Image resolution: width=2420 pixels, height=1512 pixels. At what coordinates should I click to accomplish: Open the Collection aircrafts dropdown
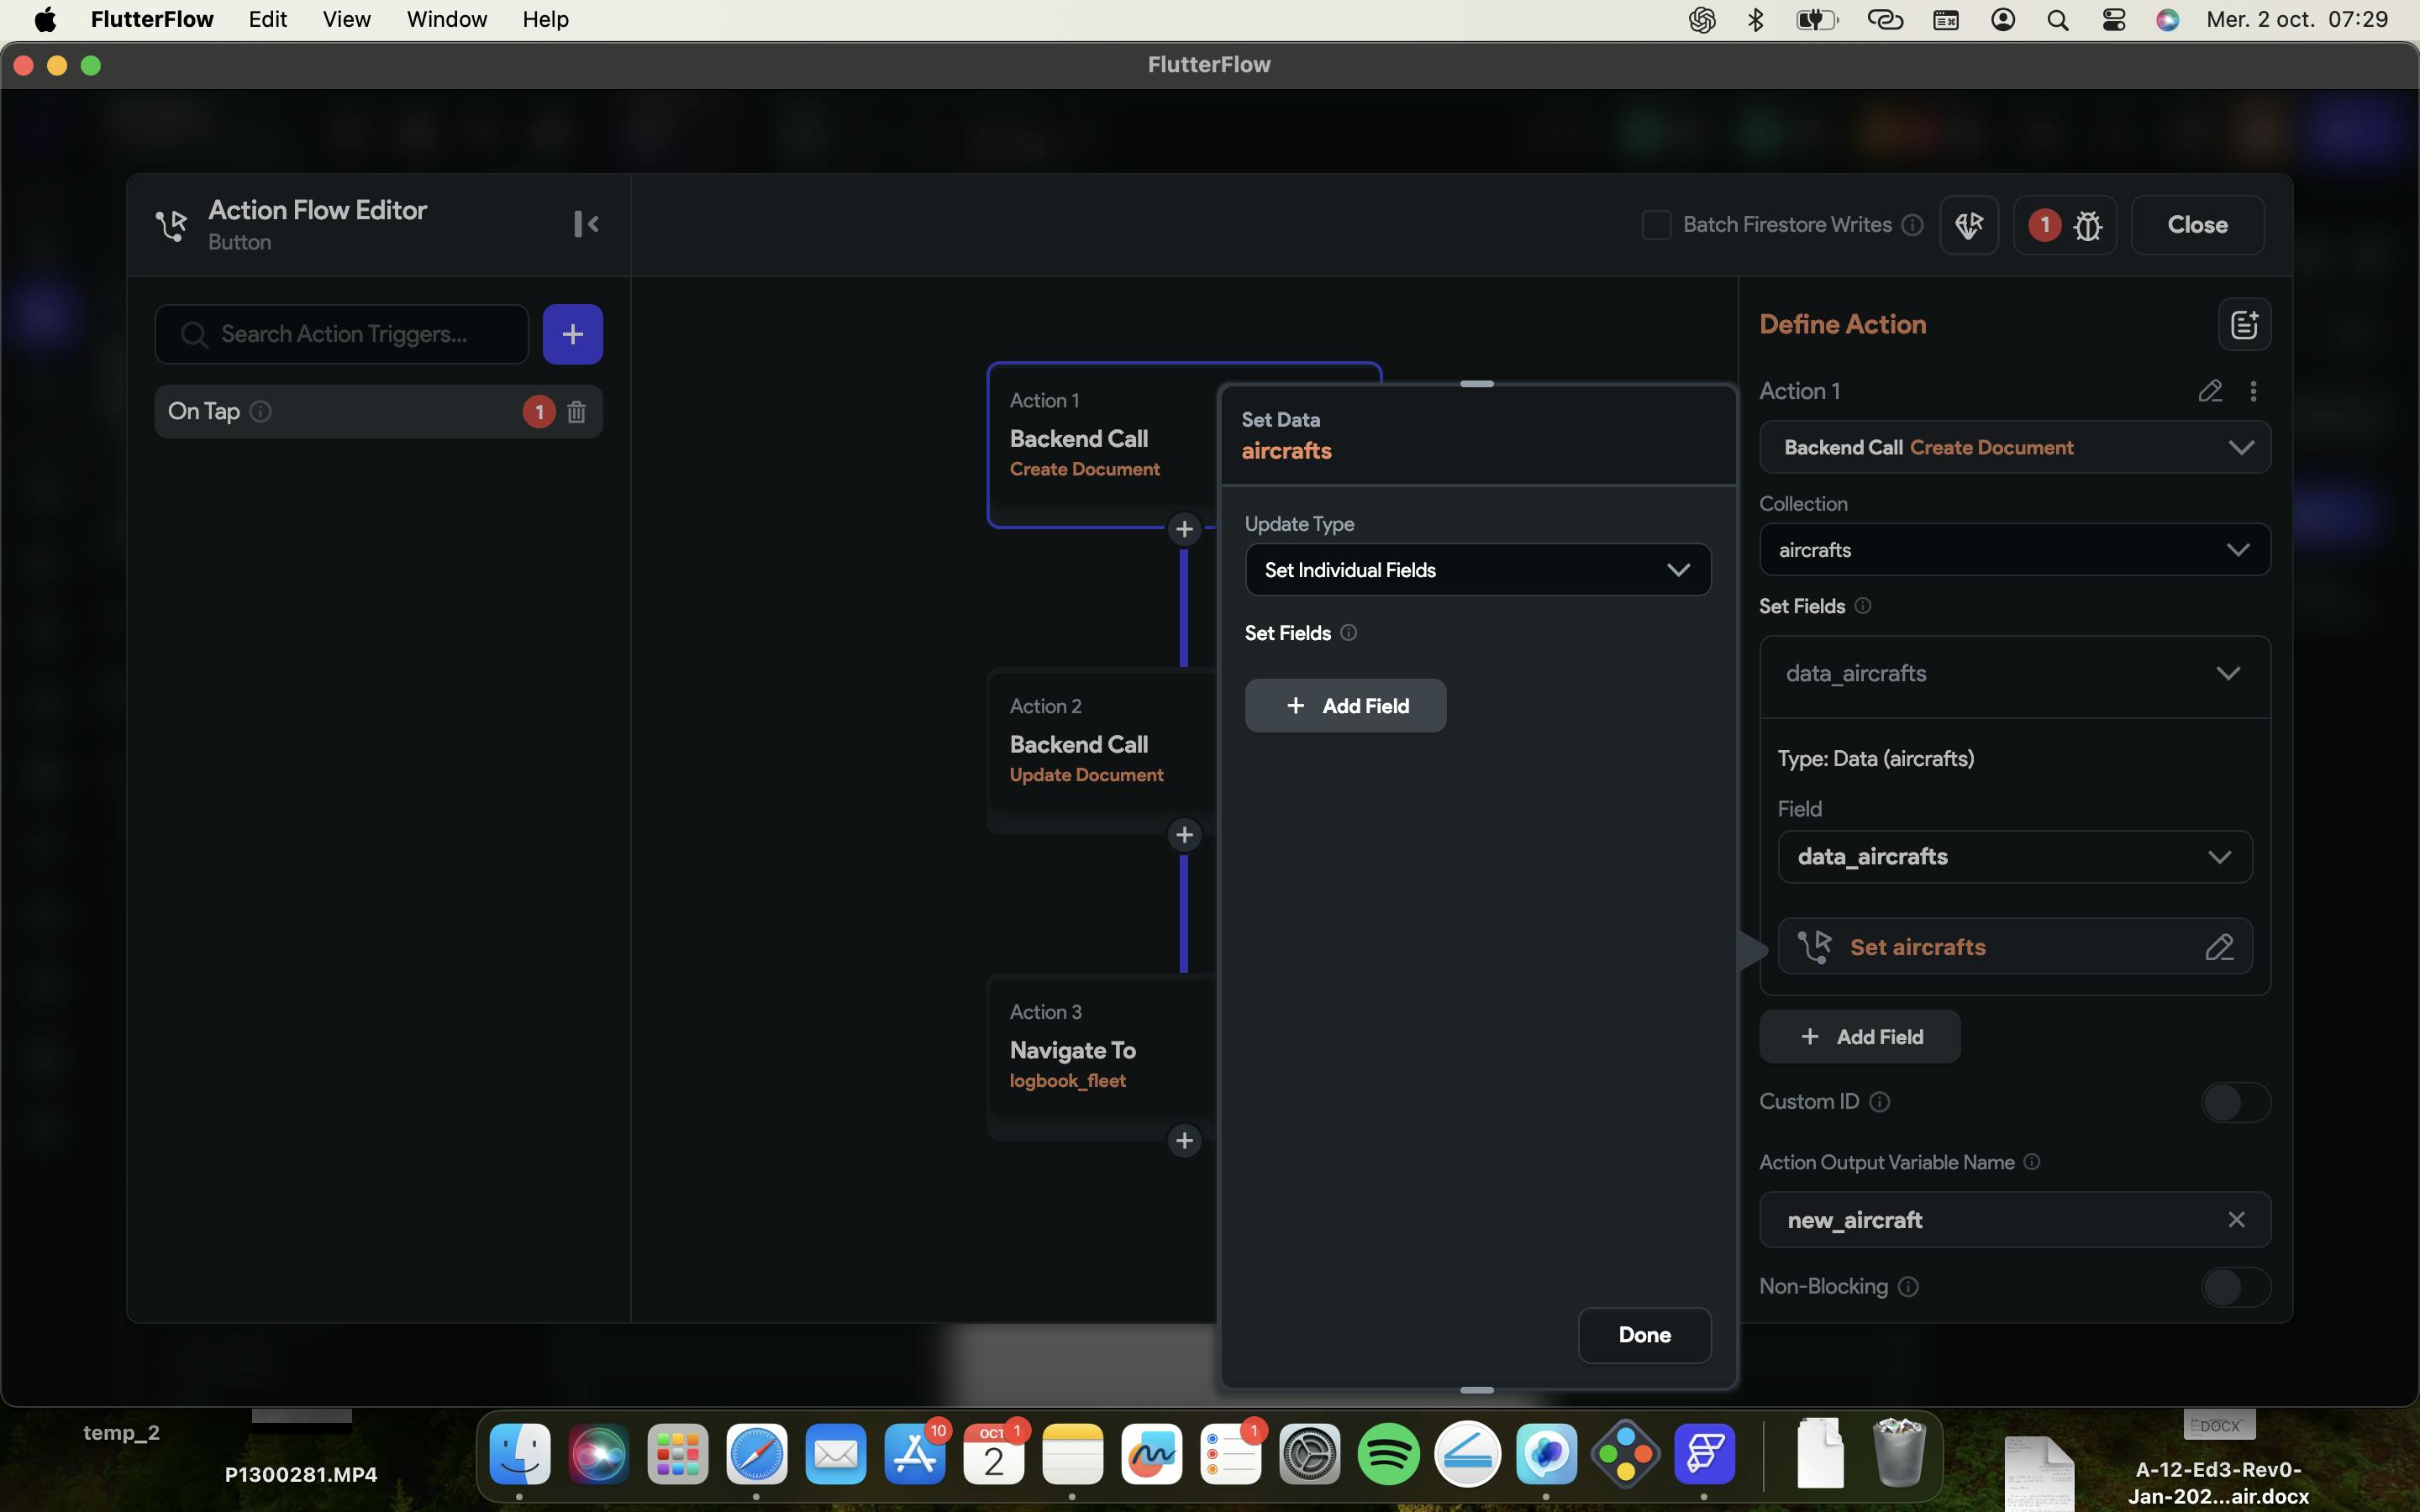click(2014, 550)
